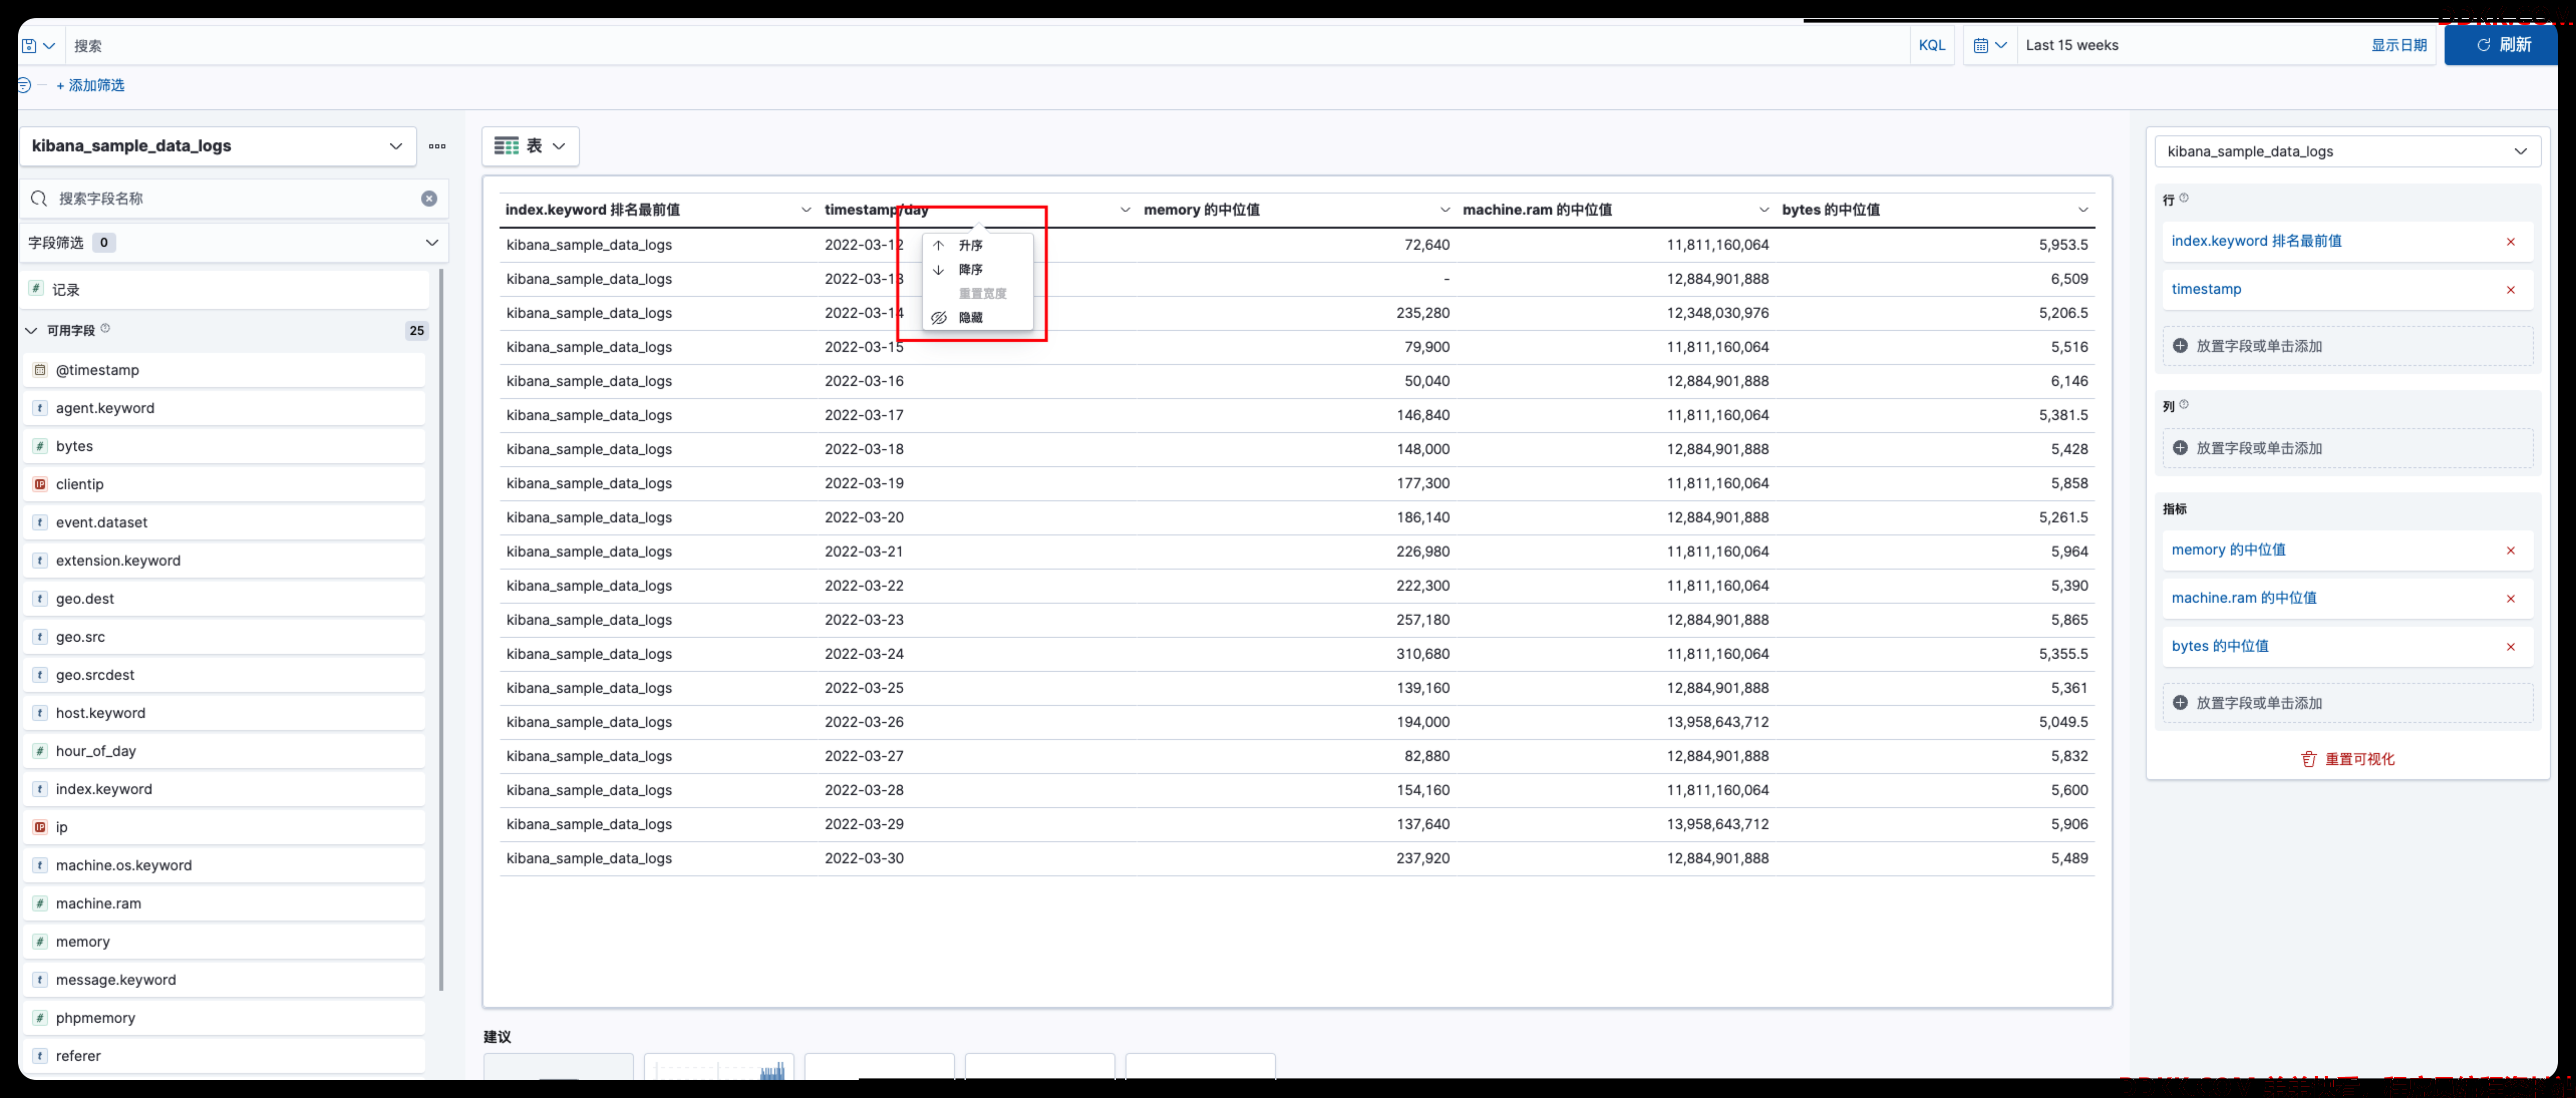This screenshot has width=2576, height=1098.
Task: Open the kibana_sample_data_logs index pattern dropdown
Action: pyautogui.click(x=218, y=146)
